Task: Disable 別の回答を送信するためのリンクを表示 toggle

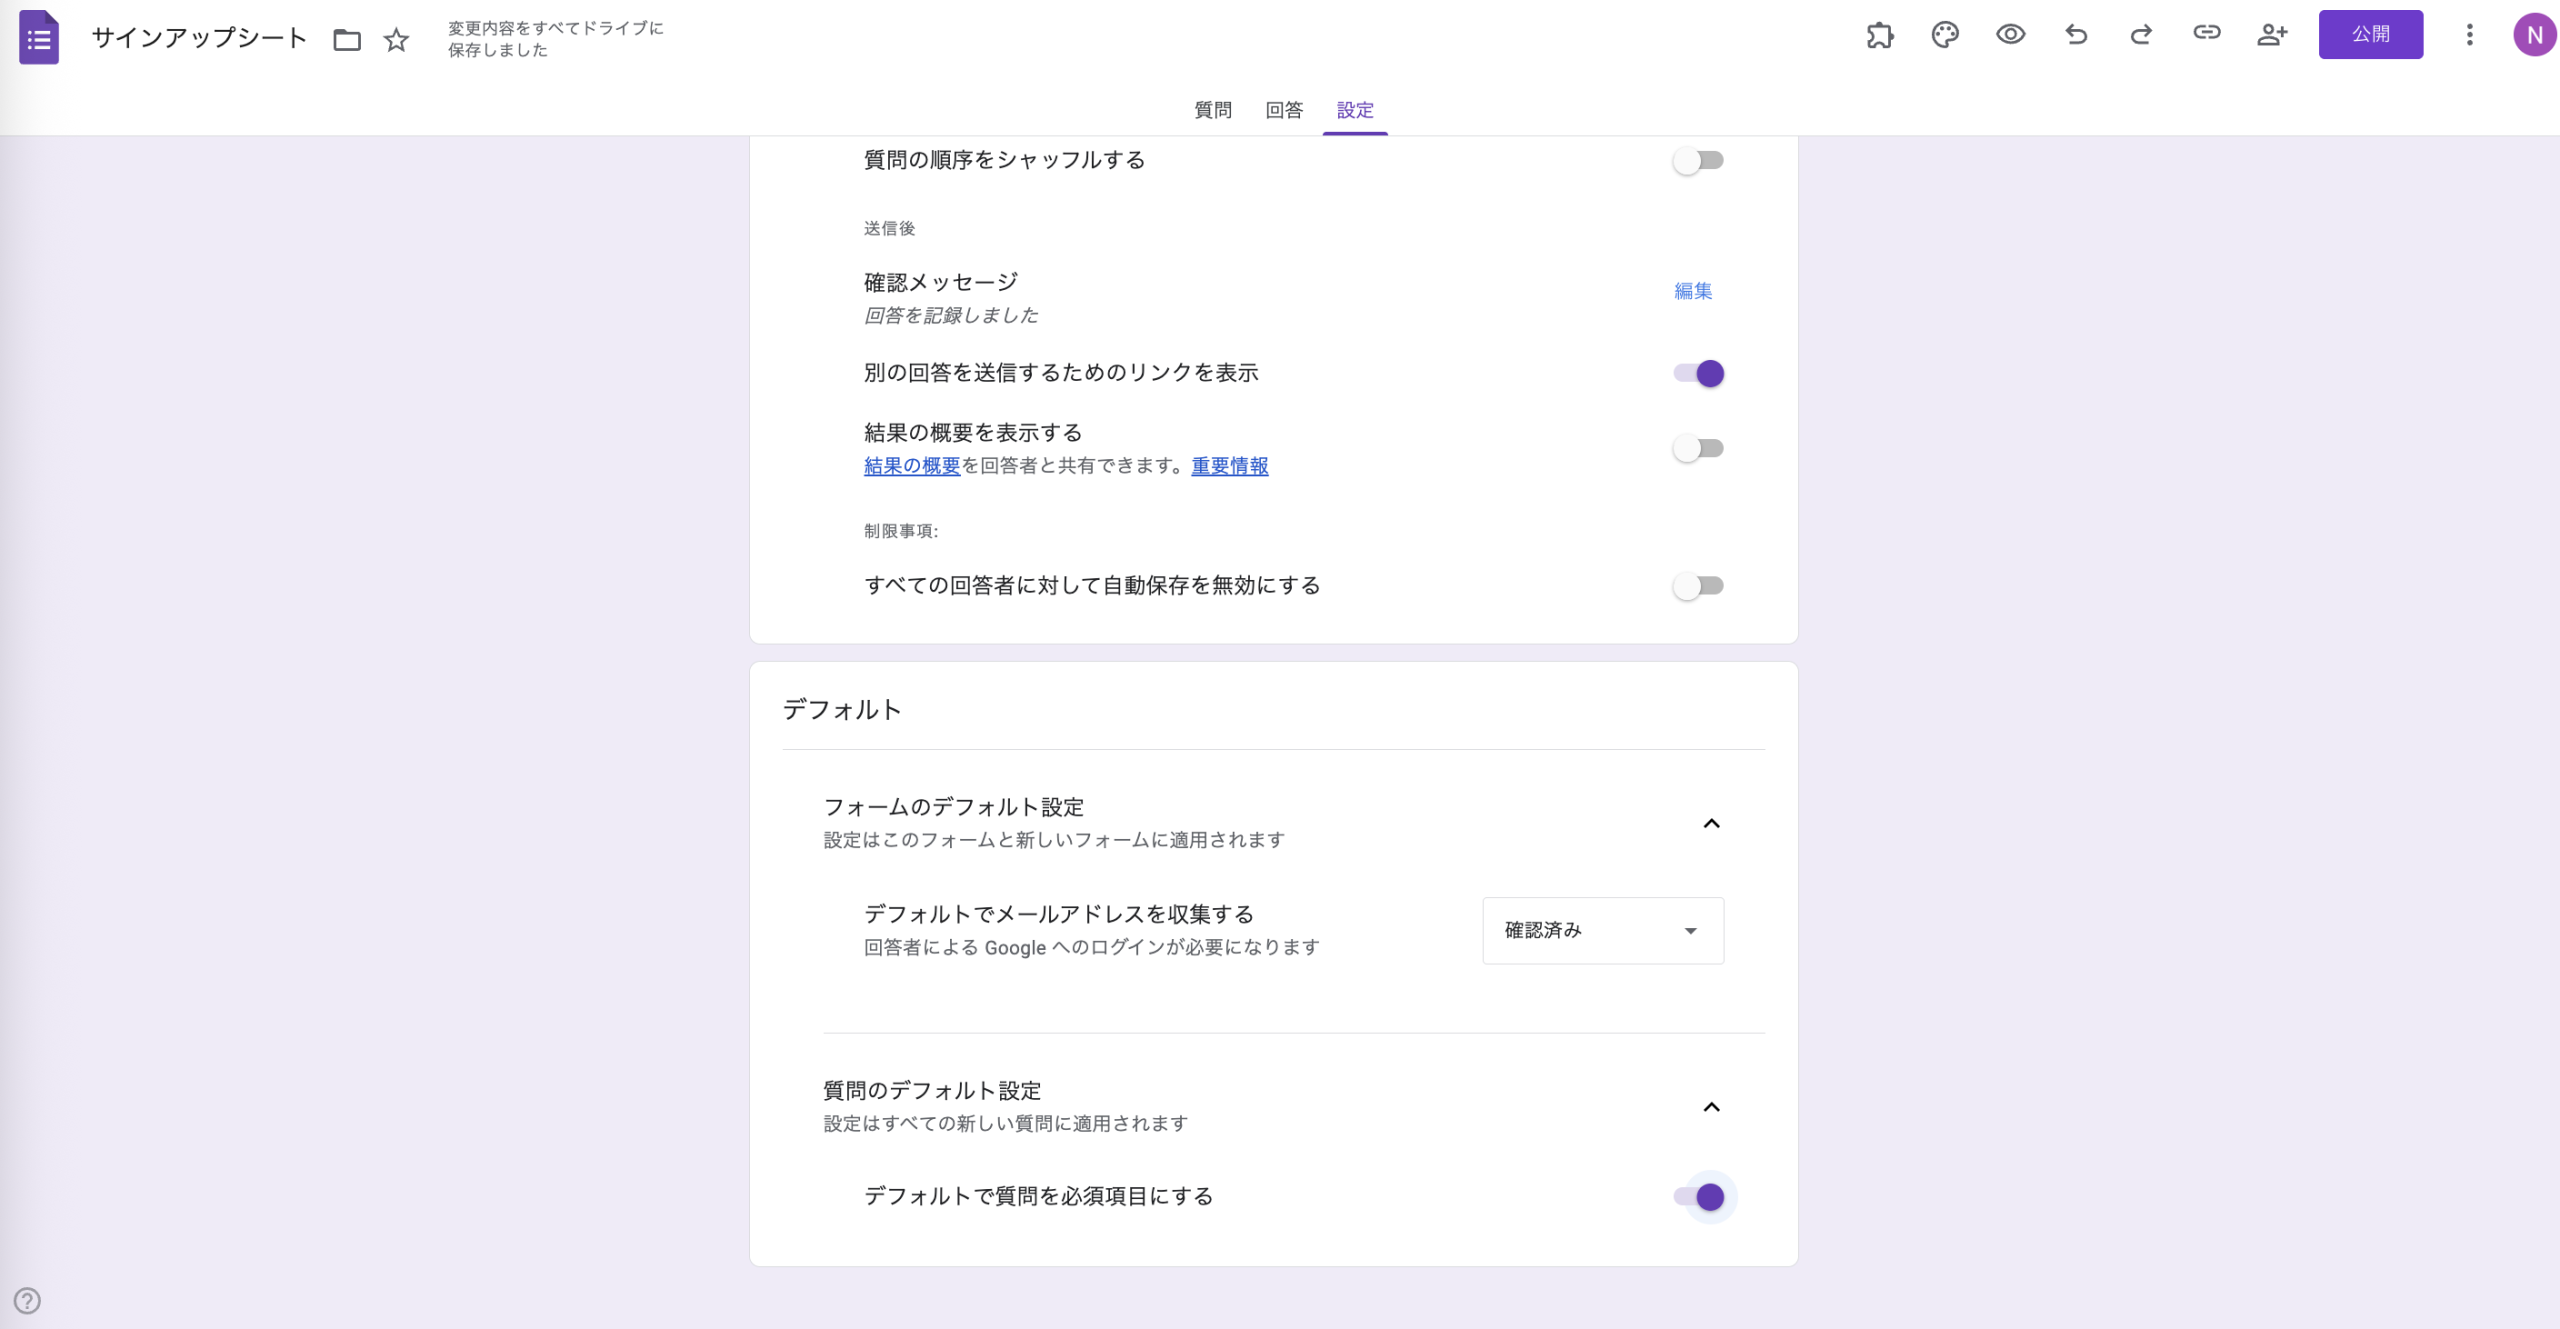Action: click(x=1698, y=373)
